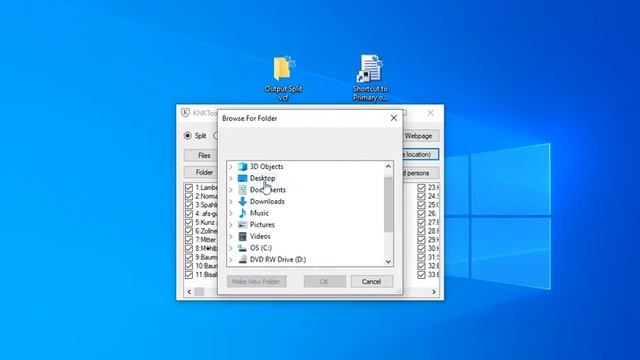The image size is (640, 360).
Task: Click folder tree scroll up arrow
Action: [388, 166]
